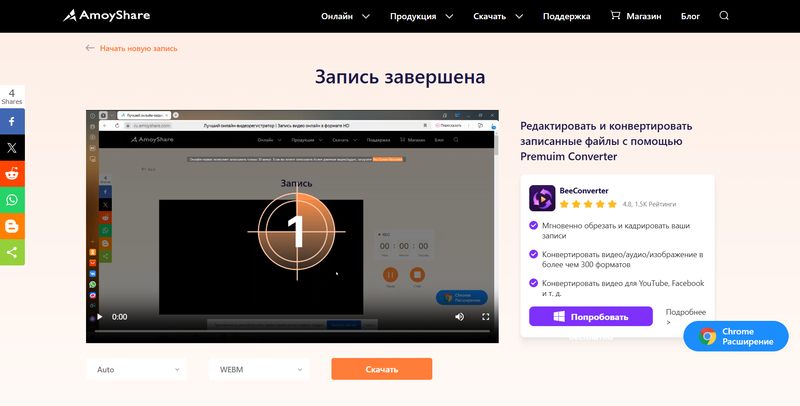Expand the Онлайн menu

tap(345, 16)
